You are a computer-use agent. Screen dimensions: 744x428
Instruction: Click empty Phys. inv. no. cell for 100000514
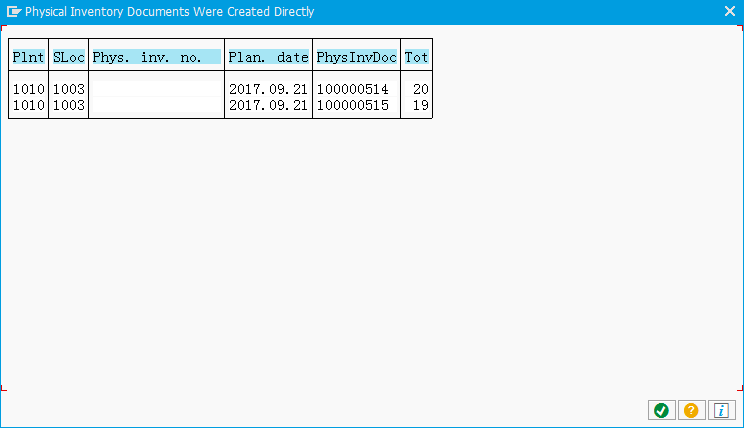coord(156,89)
